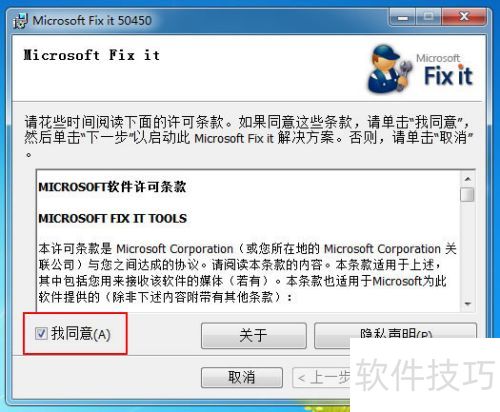Click the blue "Fix it" logo text

coord(448,76)
